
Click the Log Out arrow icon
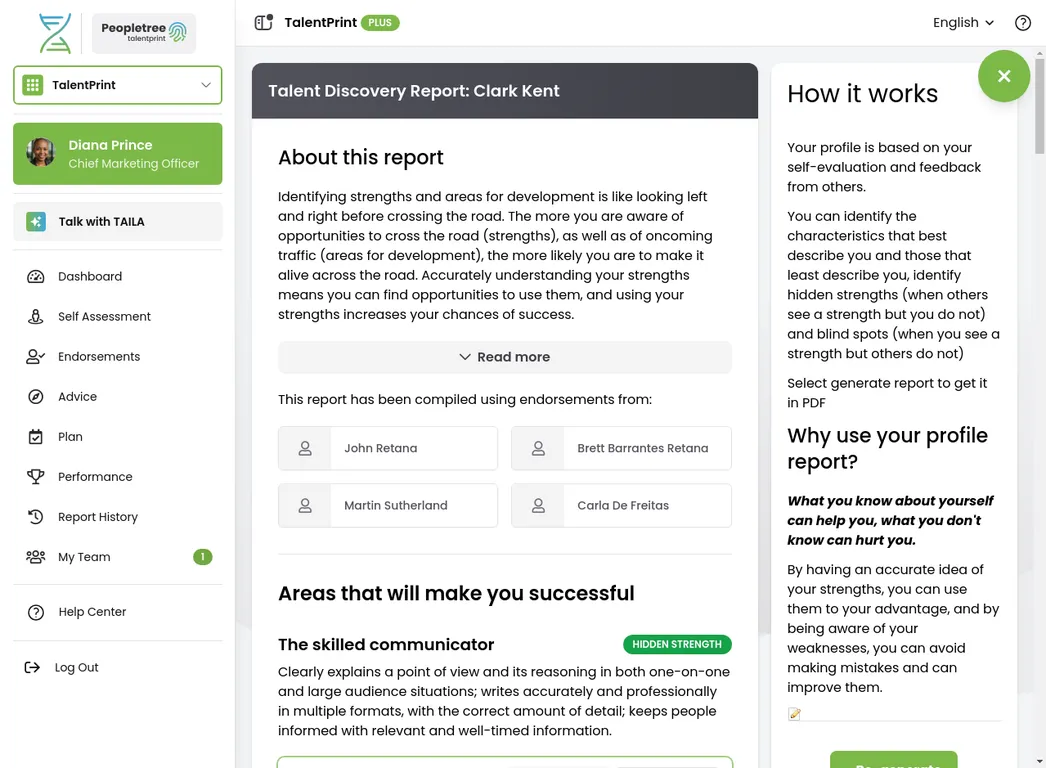pyautogui.click(x=32, y=667)
